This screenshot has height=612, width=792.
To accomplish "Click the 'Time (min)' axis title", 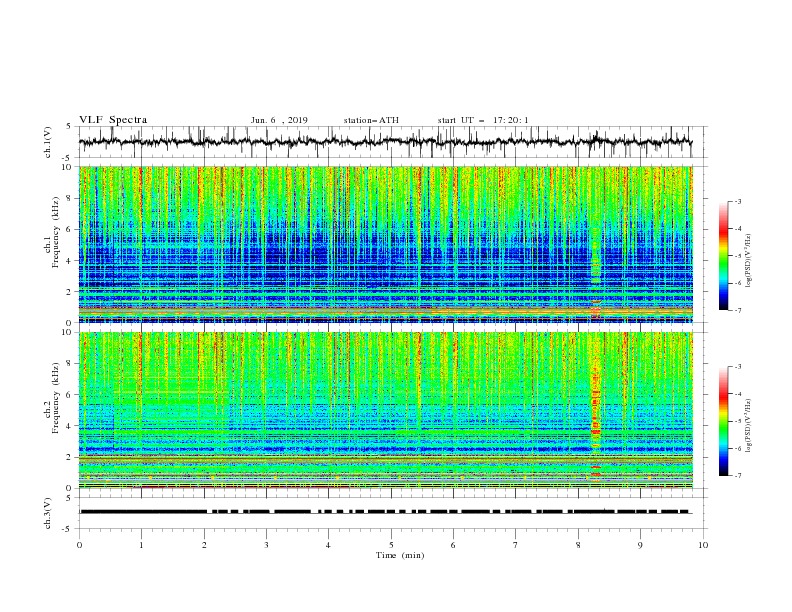I will pyautogui.click(x=400, y=555).
